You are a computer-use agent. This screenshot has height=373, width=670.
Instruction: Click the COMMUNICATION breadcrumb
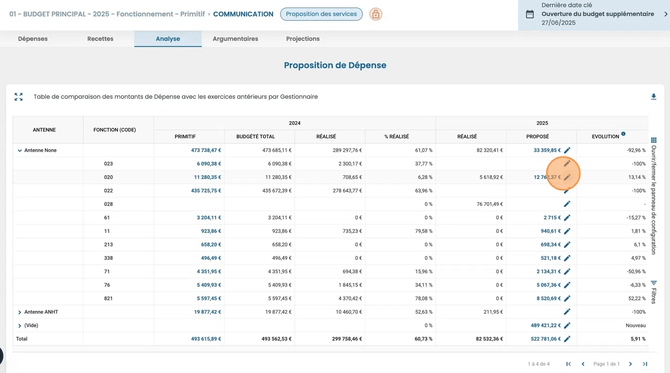[x=243, y=14]
